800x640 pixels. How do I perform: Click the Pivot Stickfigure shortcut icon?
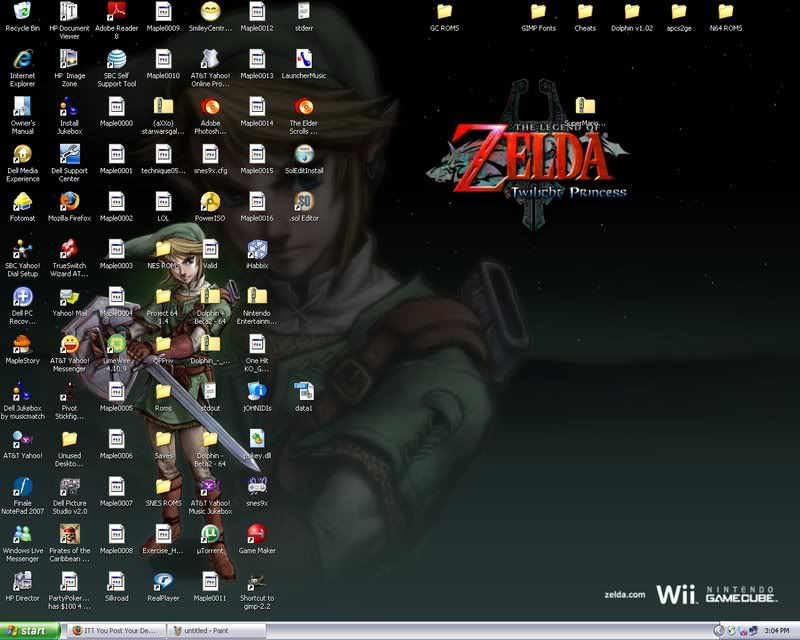(x=69, y=391)
